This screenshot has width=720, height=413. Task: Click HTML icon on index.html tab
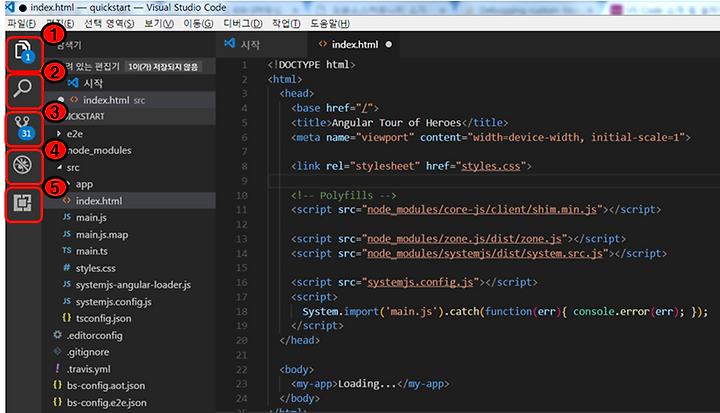coord(323,44)
